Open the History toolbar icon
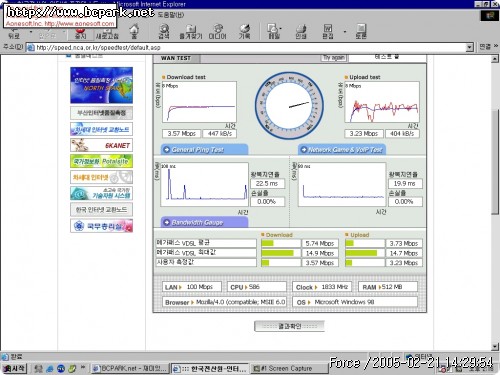 tap(244, 31)
